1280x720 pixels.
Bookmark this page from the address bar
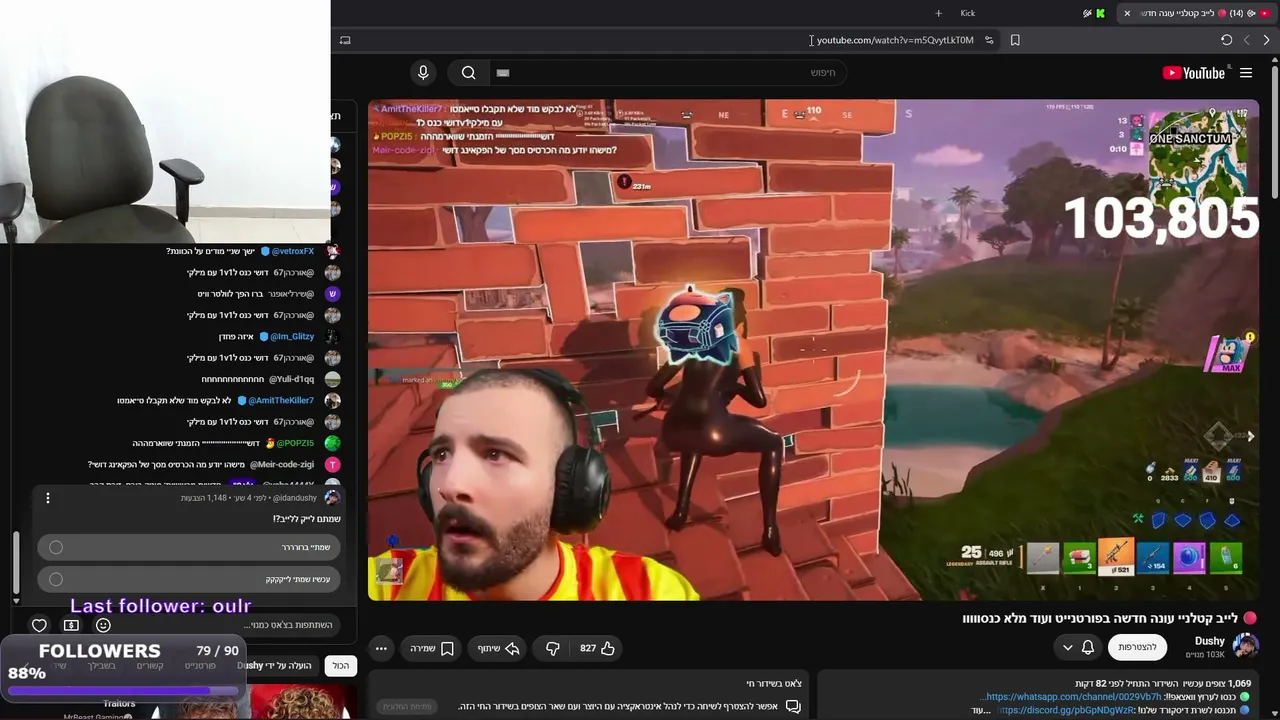(1015, 40)
